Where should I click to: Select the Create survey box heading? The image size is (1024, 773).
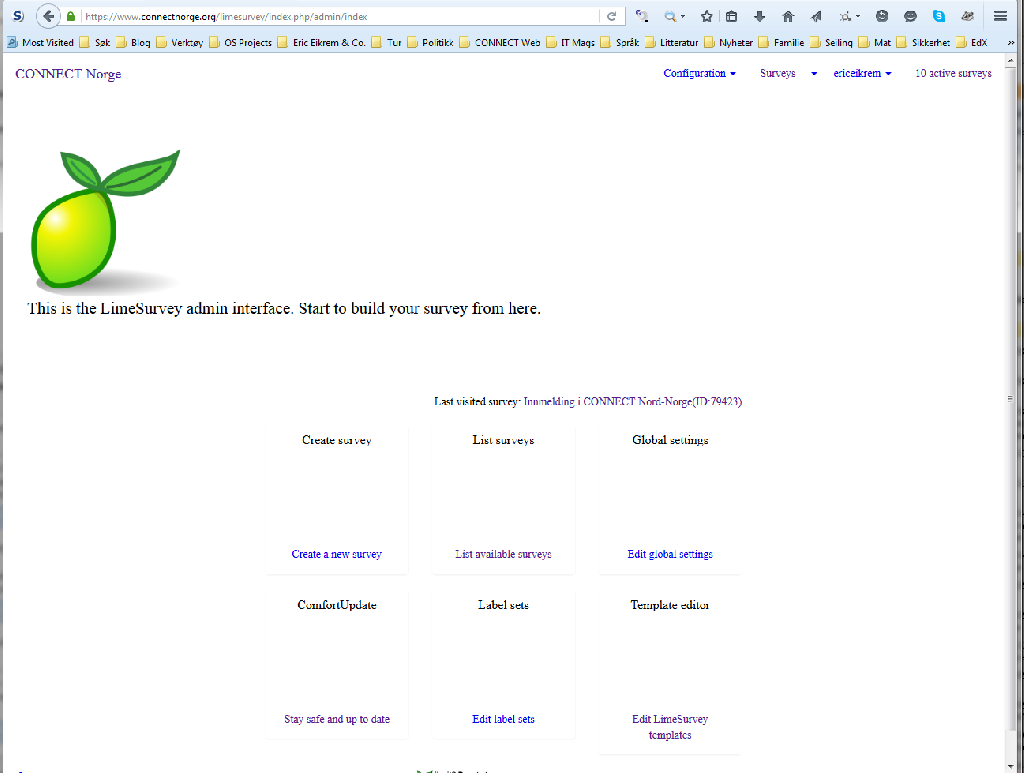point(336,440)
